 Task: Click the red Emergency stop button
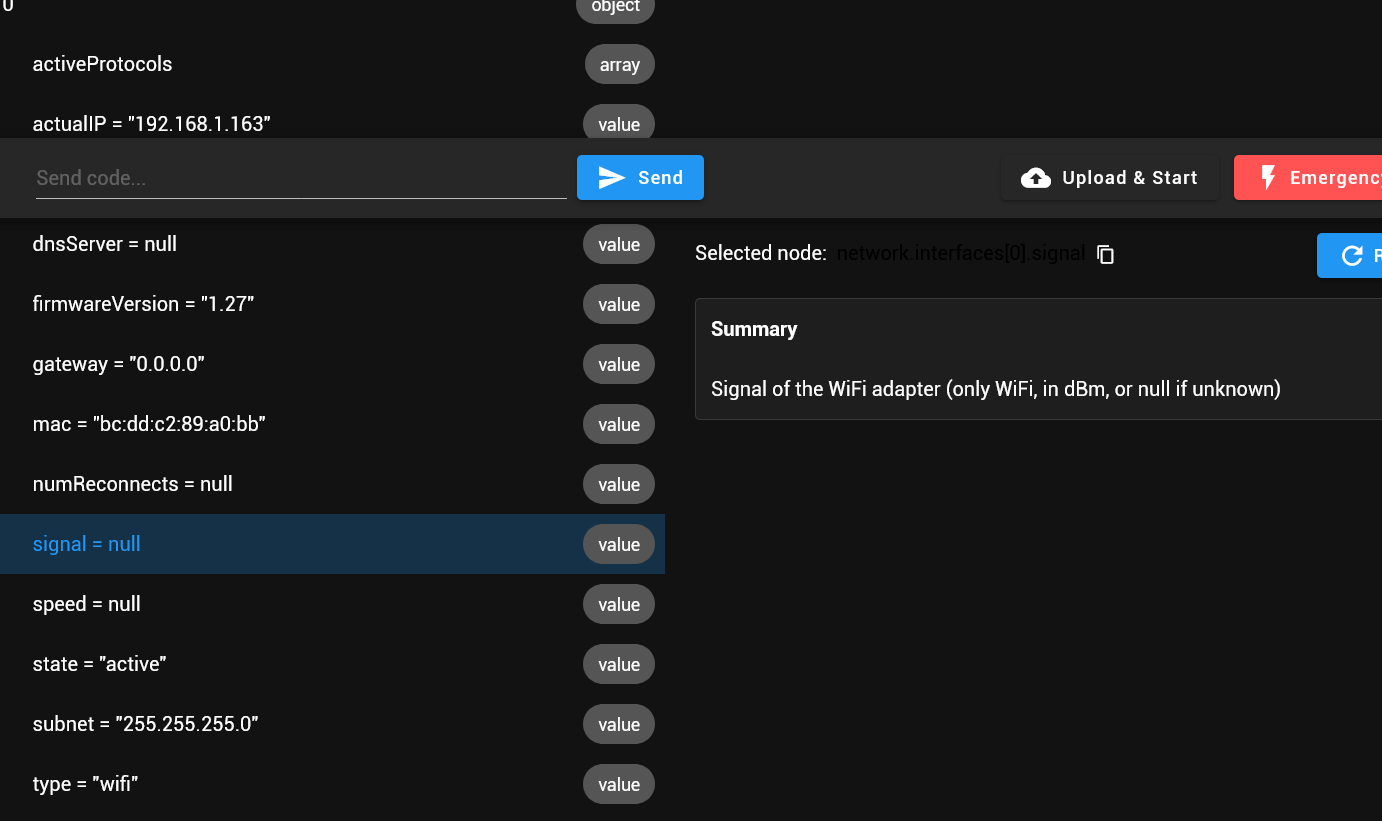1308,178
